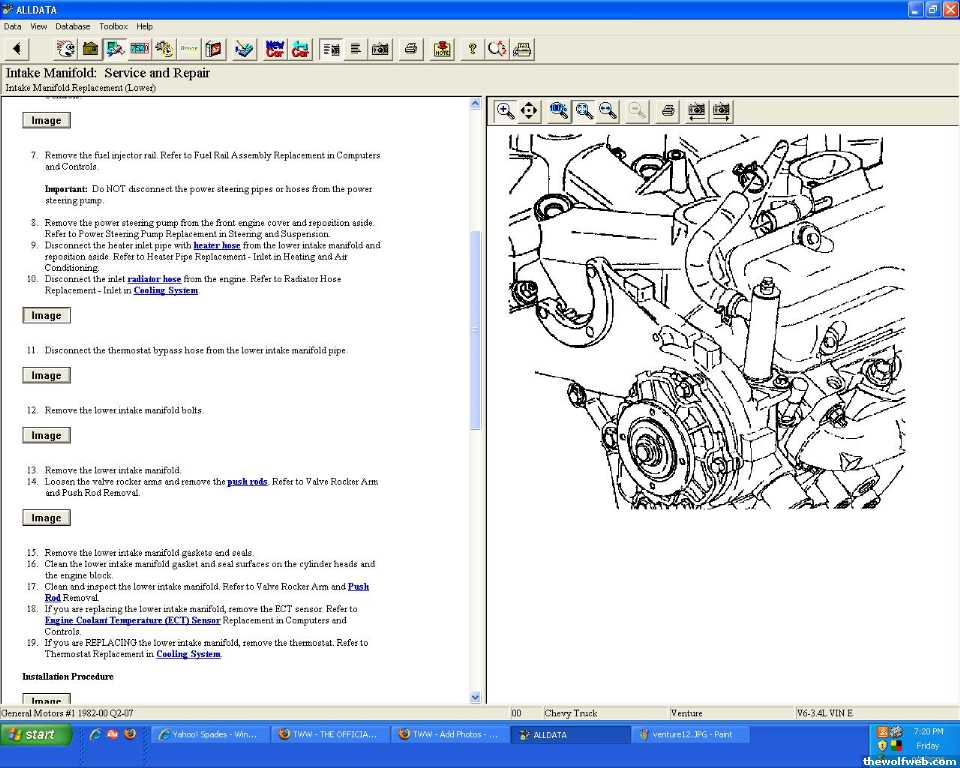
Task: Click the Image button below step 12
Action: [x=46, y=436]
